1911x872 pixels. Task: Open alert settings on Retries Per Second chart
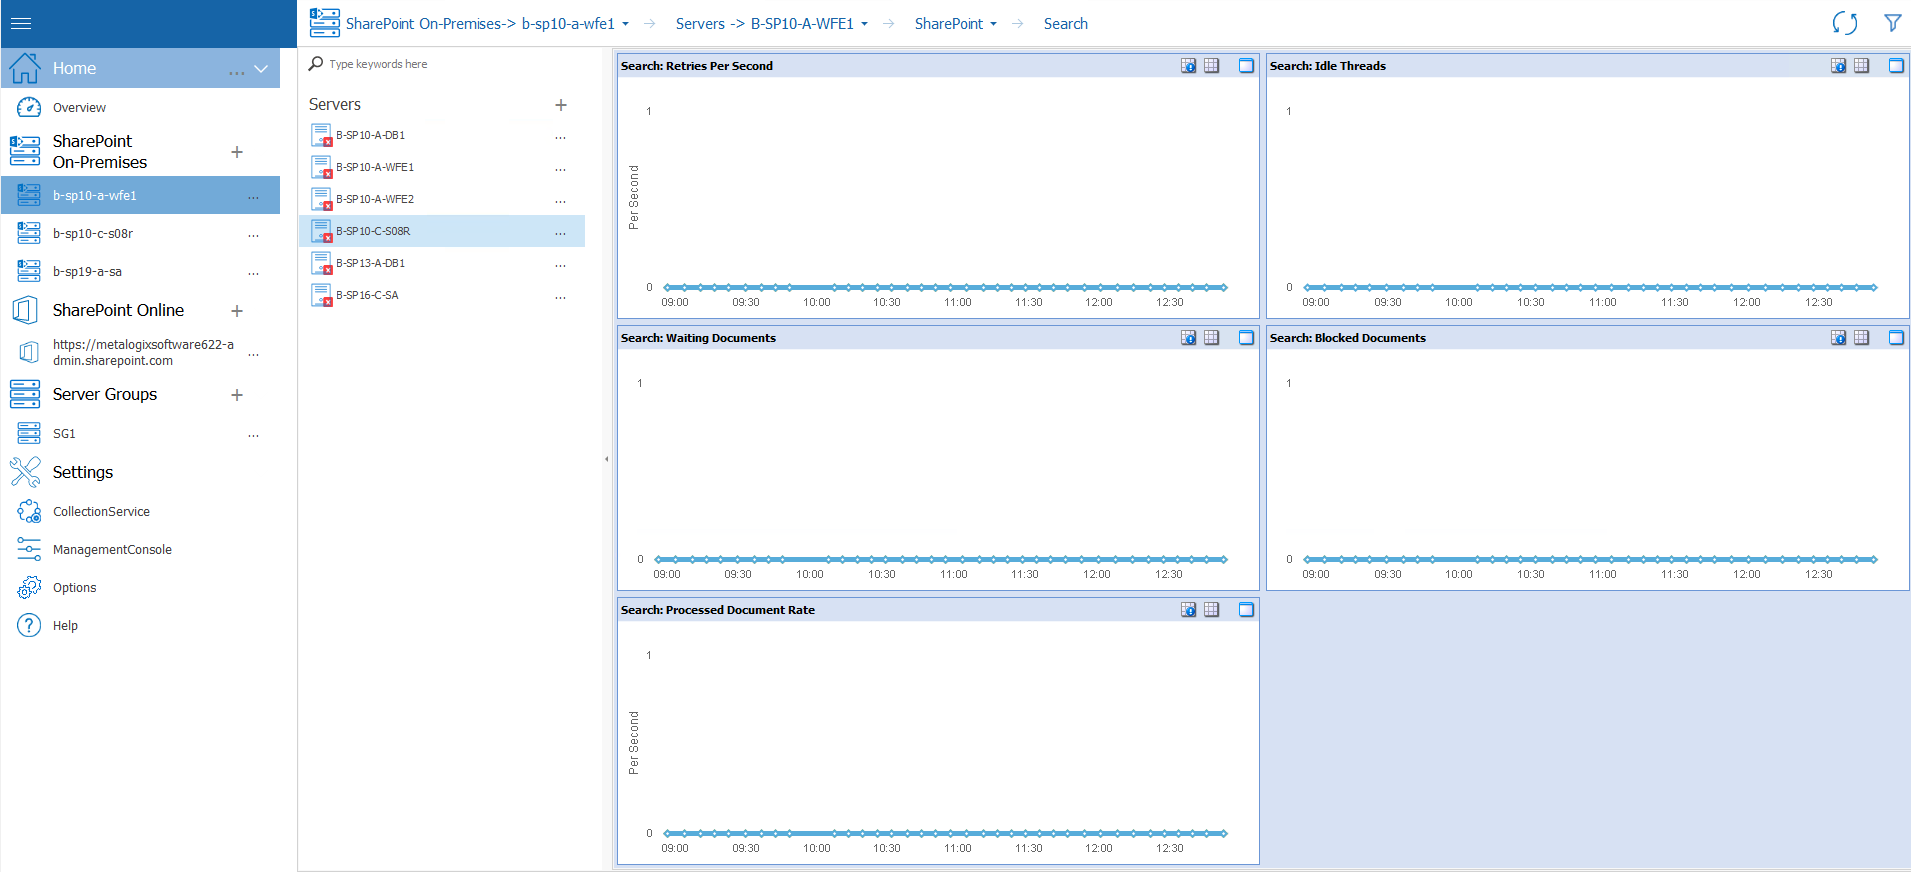pyautogui.click(x=1188, y=66)
